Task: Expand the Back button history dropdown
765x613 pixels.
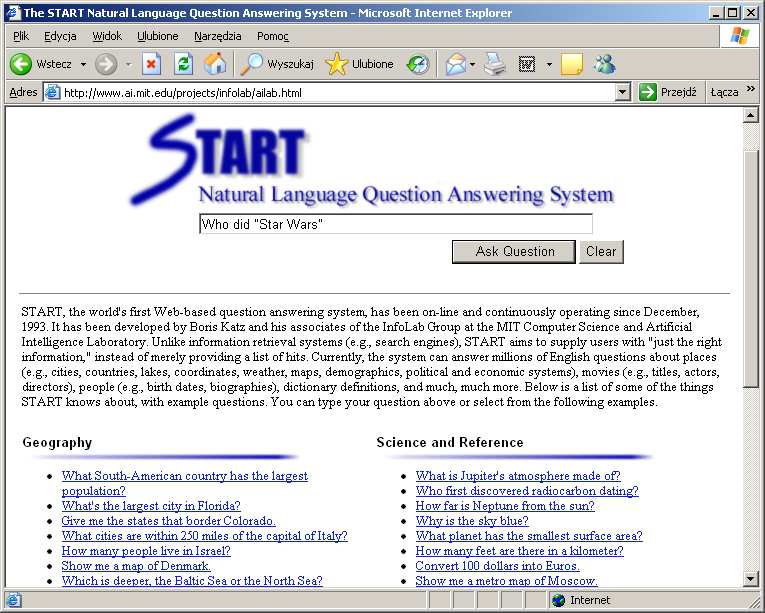Action: coord(83,64)
